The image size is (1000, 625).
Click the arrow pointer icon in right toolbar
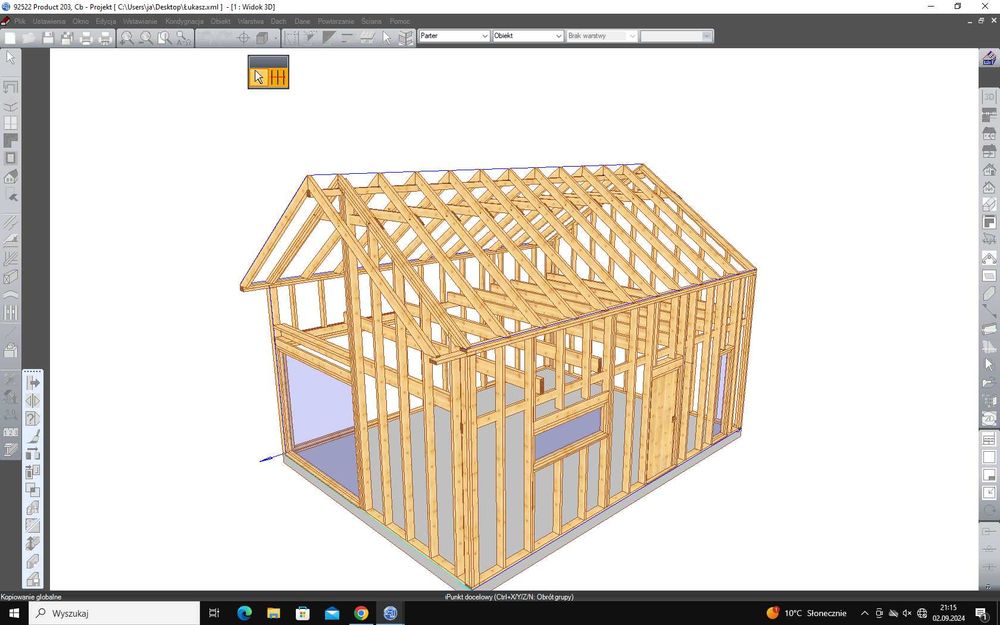[989, 364]
